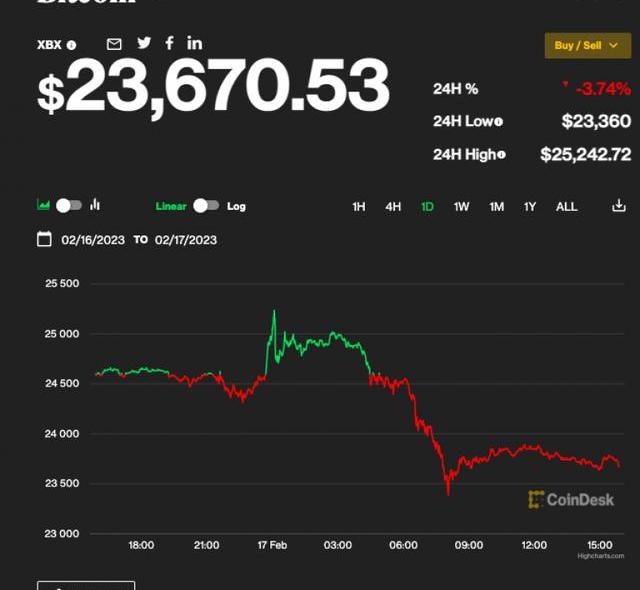Viewport: 640px width, 590px height.
Task: Edit start date 02/16/2023
Action: pos(93,240)
